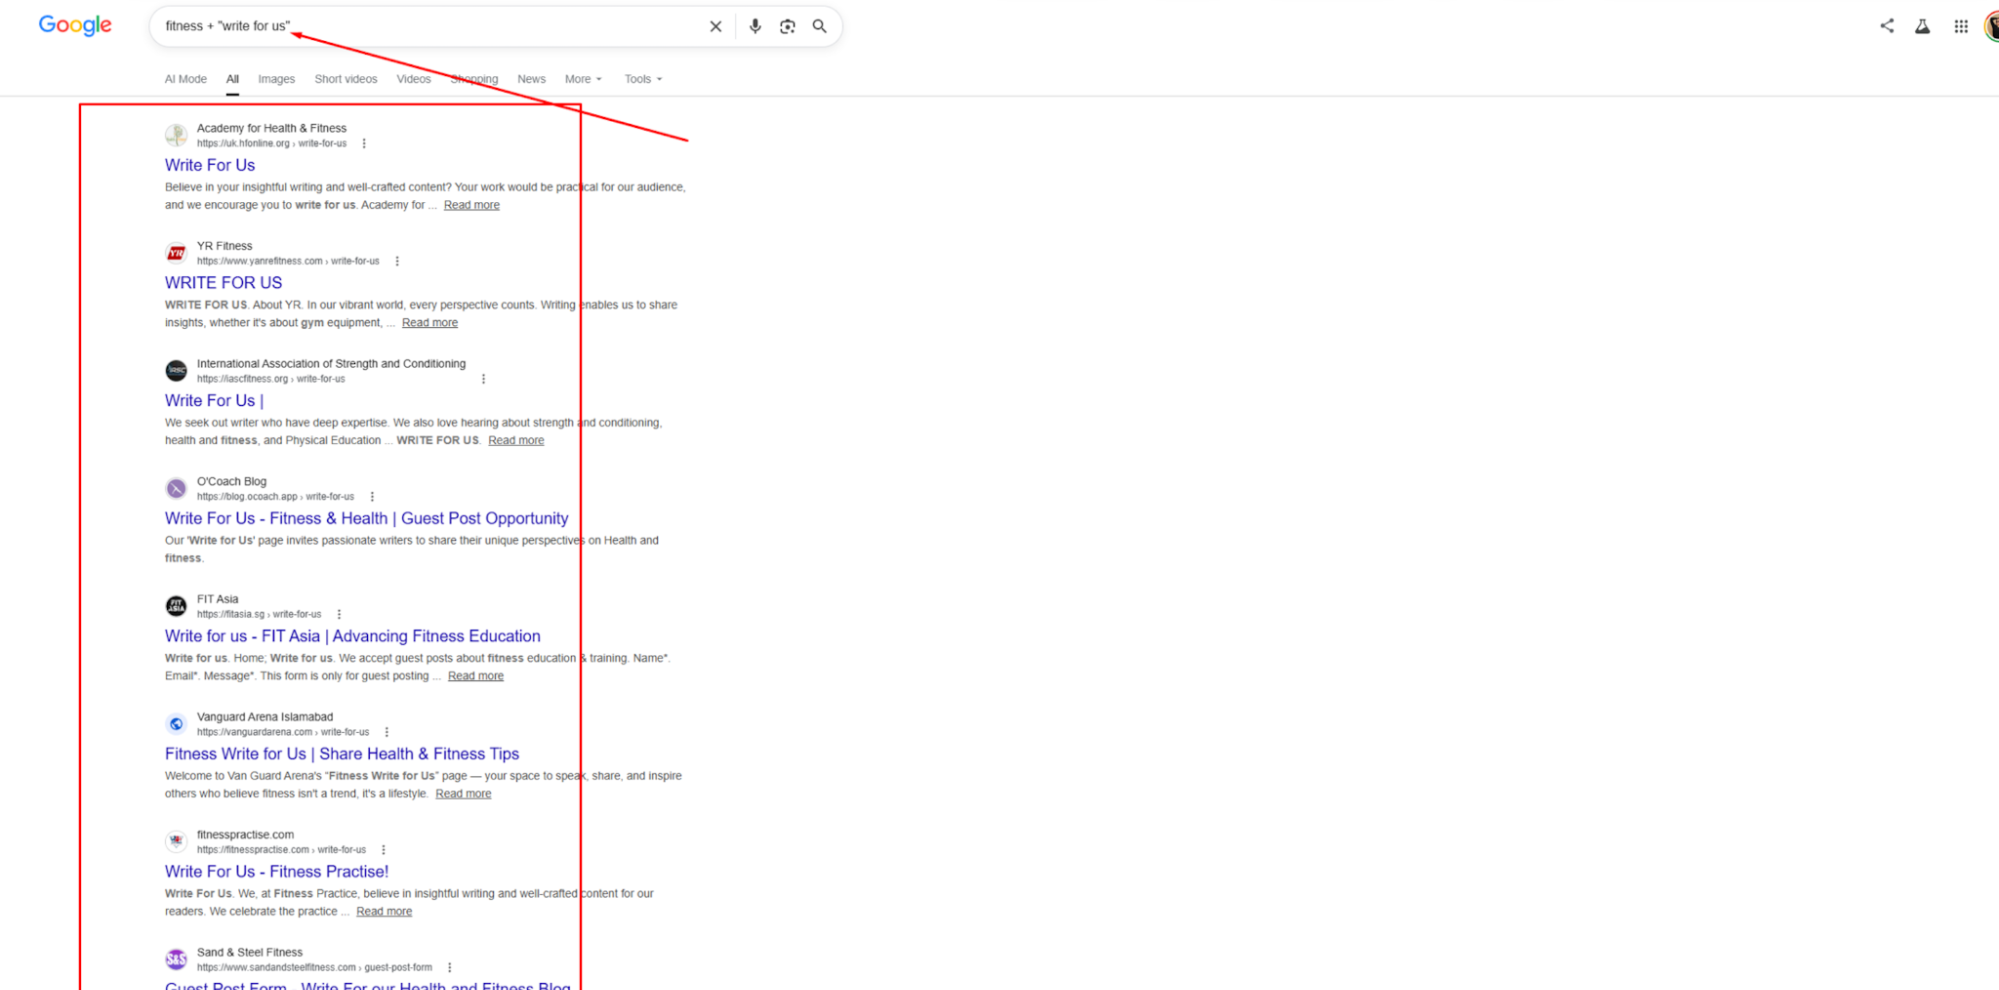Click Read more under FIT Asia snippet

[x=475, y=676]
